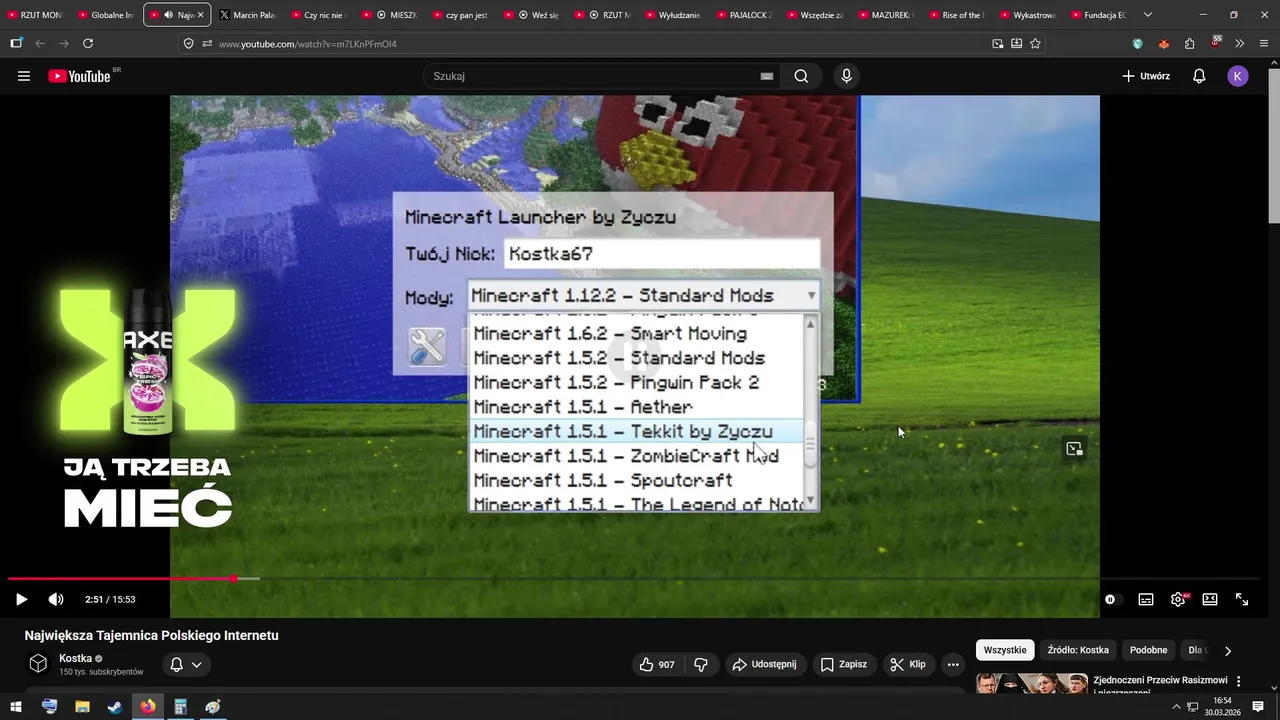1280x720 pixels.
Task: Enter full screen mode
Action: (1242, 599)
